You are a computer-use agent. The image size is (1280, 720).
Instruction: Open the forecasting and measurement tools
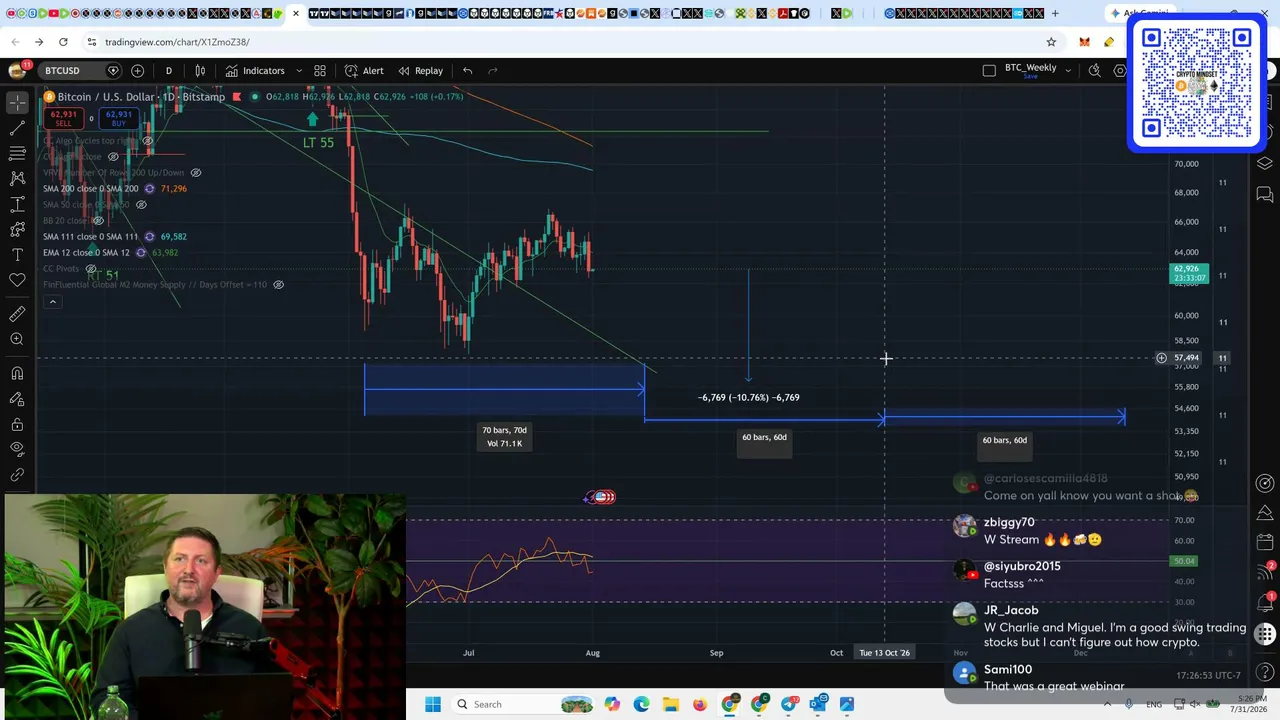pos(17,204)
